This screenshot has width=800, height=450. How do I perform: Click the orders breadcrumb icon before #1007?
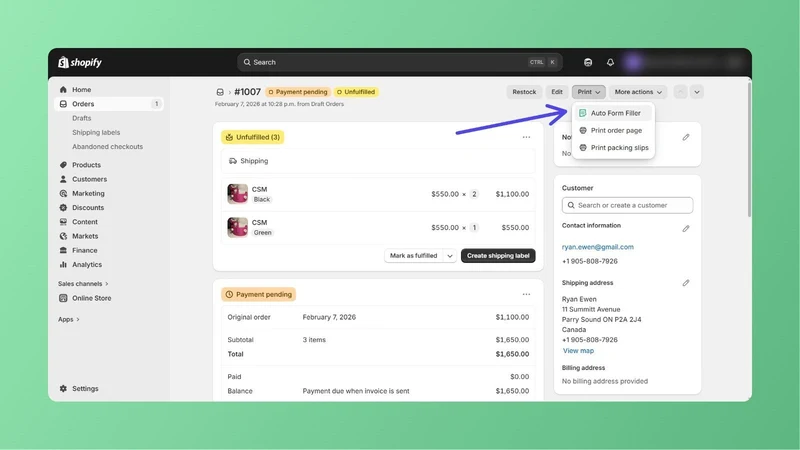[220, 92]
